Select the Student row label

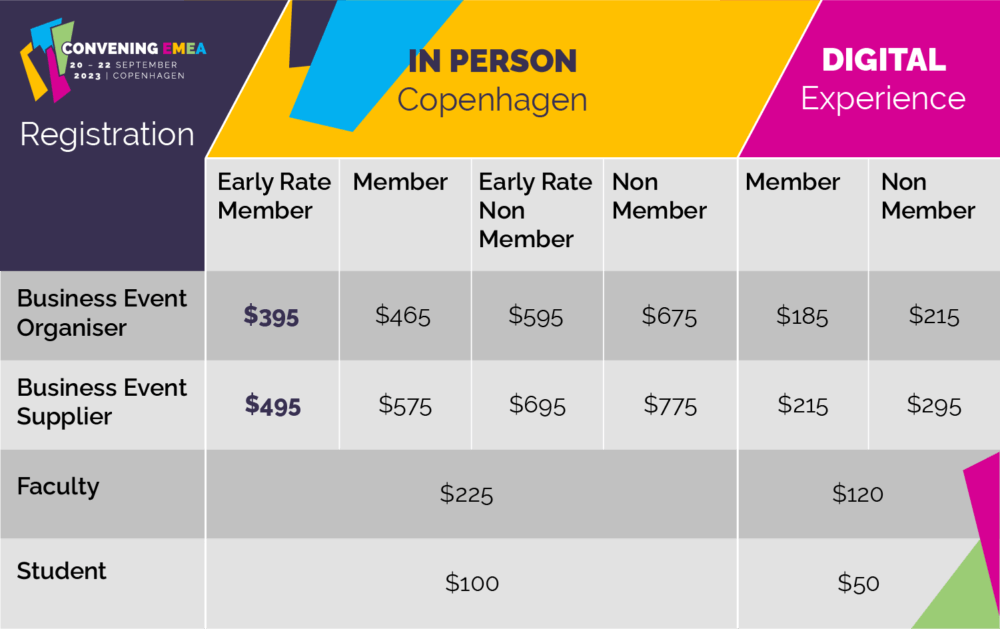point(61,571)
